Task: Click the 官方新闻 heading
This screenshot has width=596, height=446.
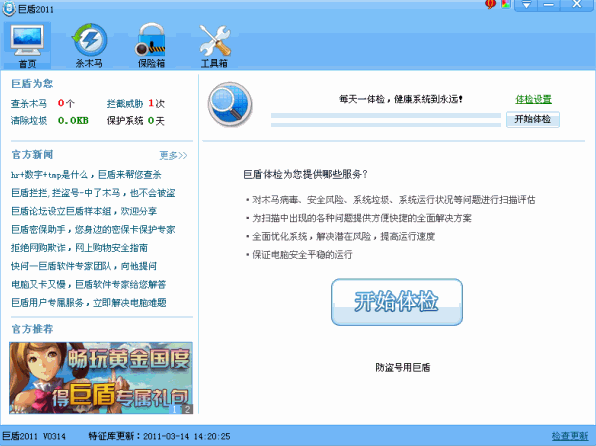Action: 32,154
